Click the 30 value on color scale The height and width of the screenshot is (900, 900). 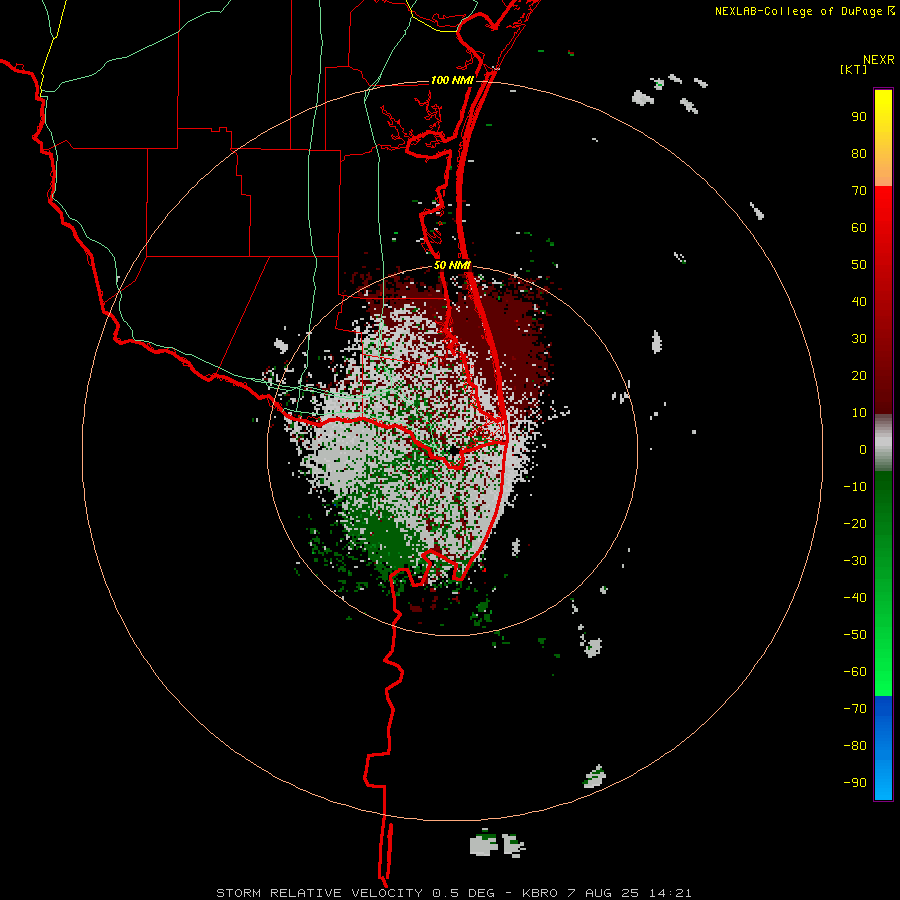859,339
